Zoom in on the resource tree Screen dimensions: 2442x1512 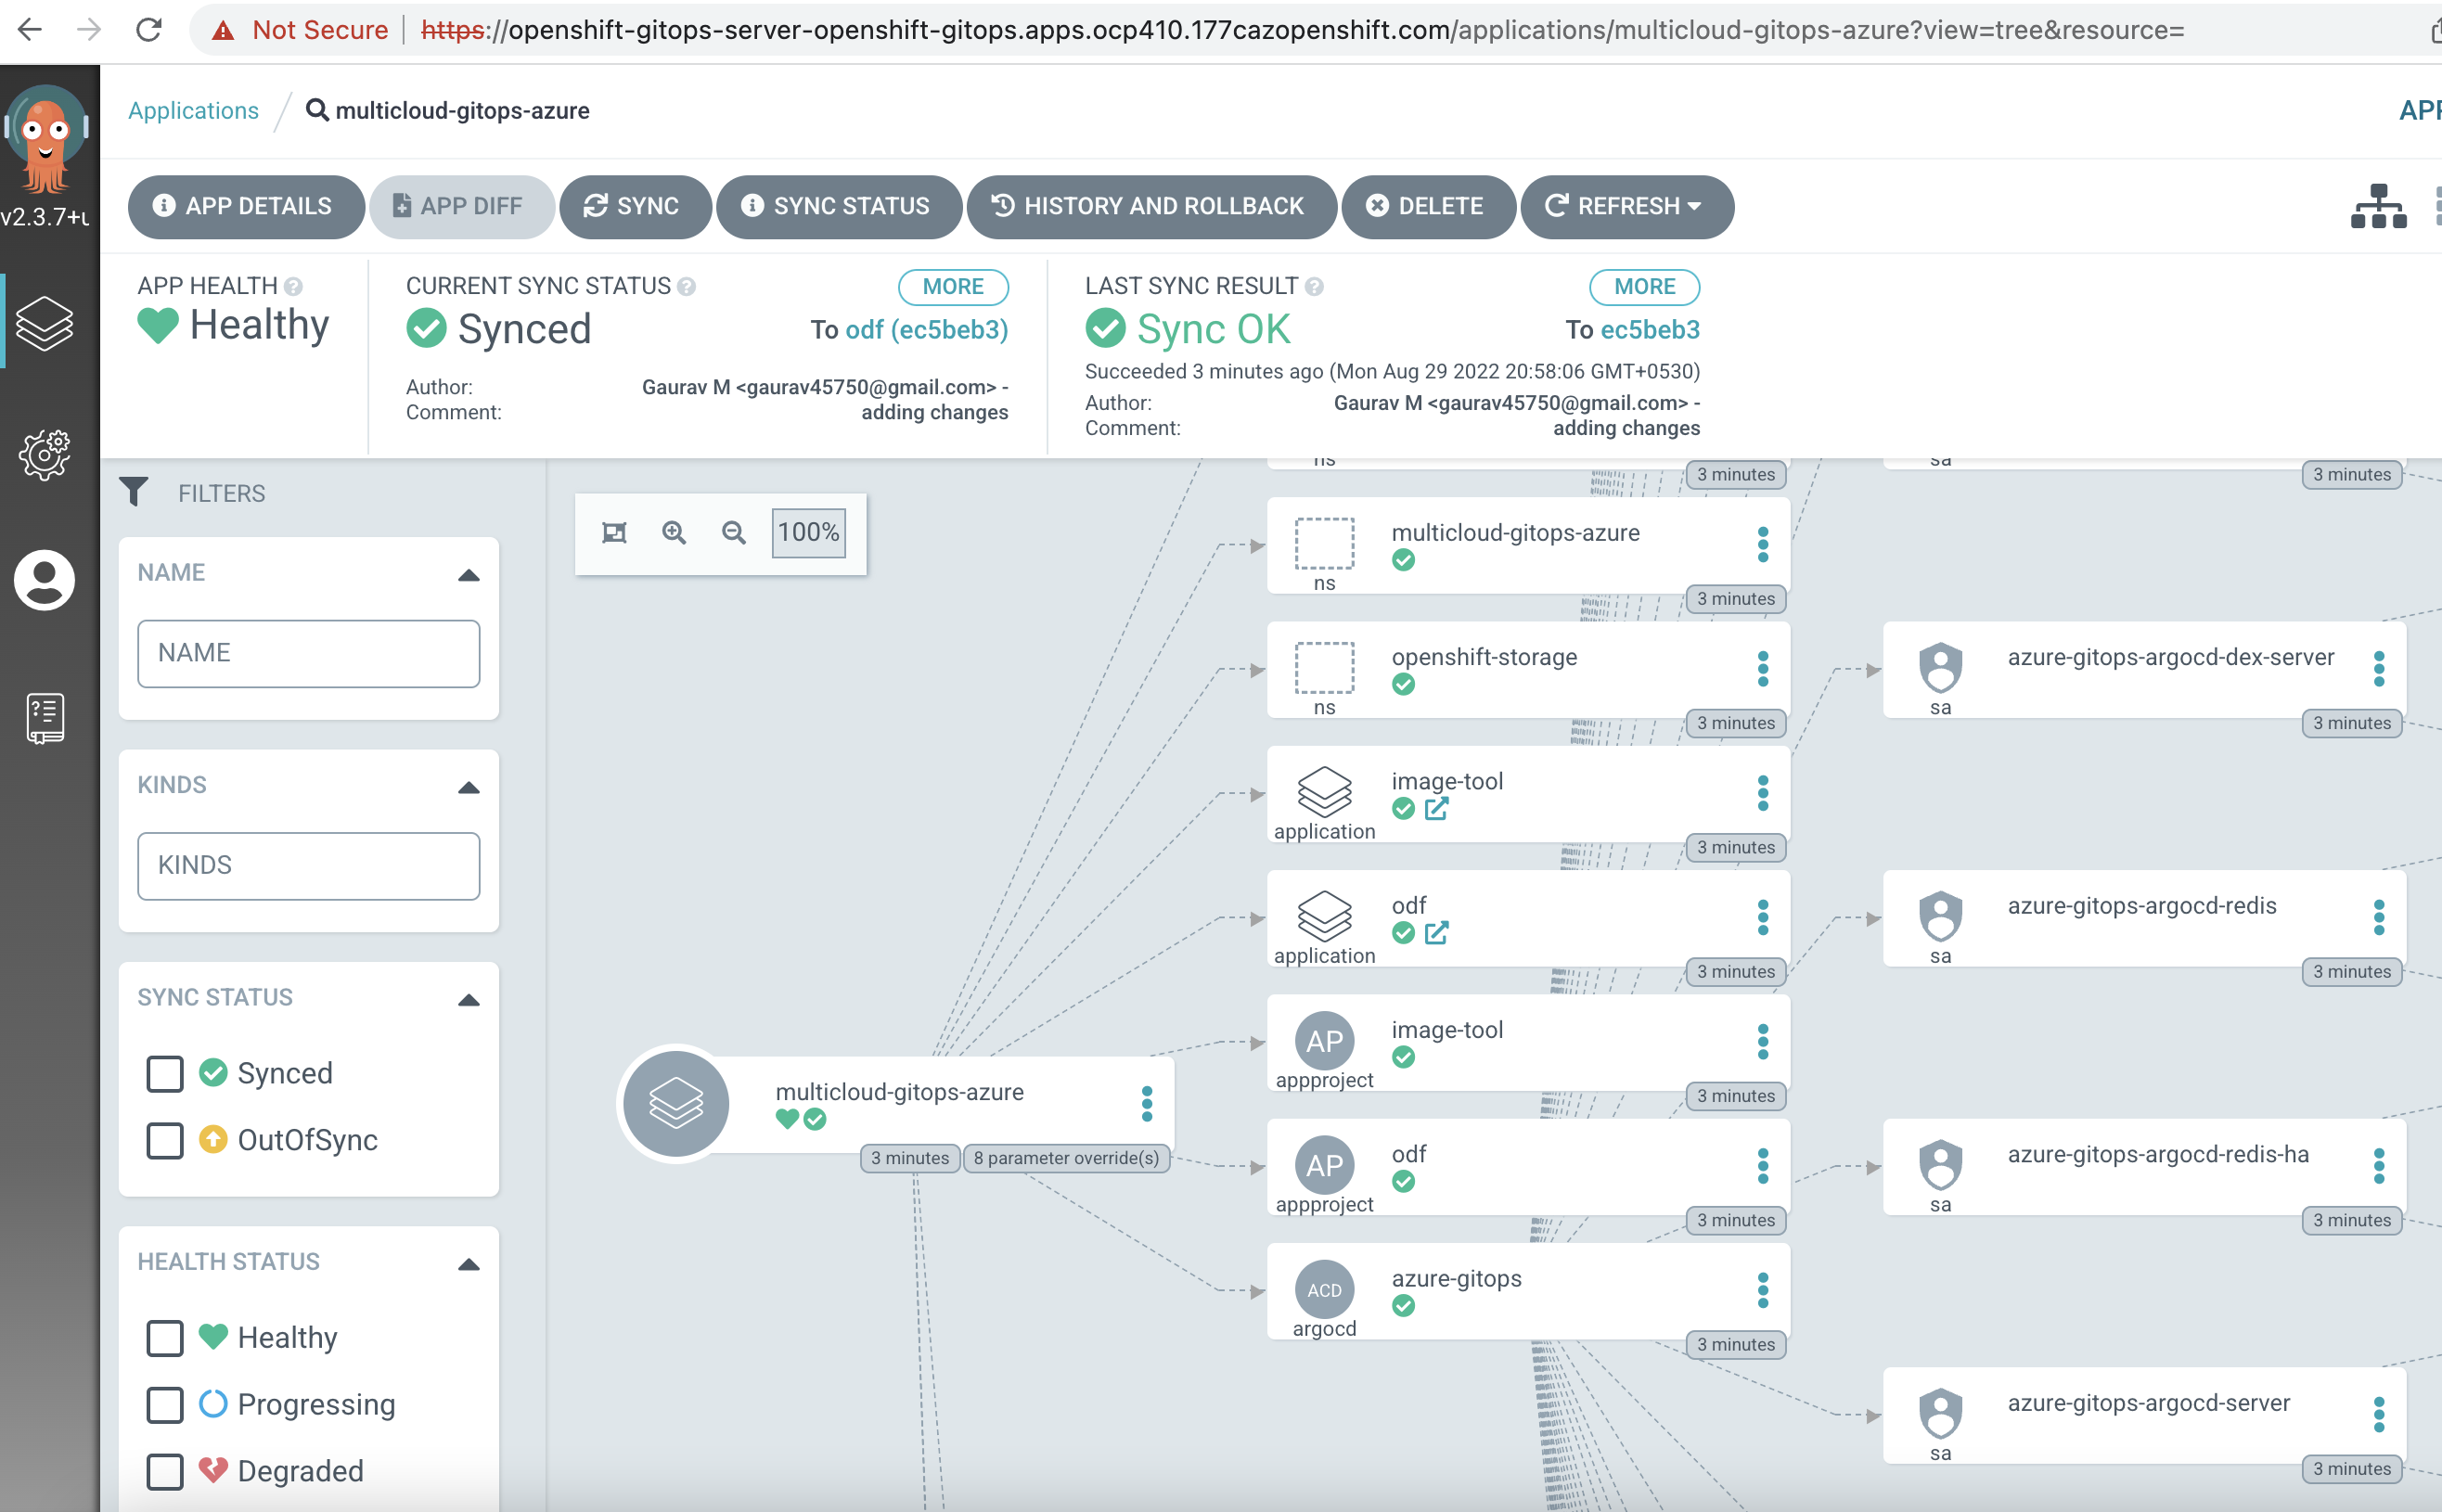click(674, 533)
